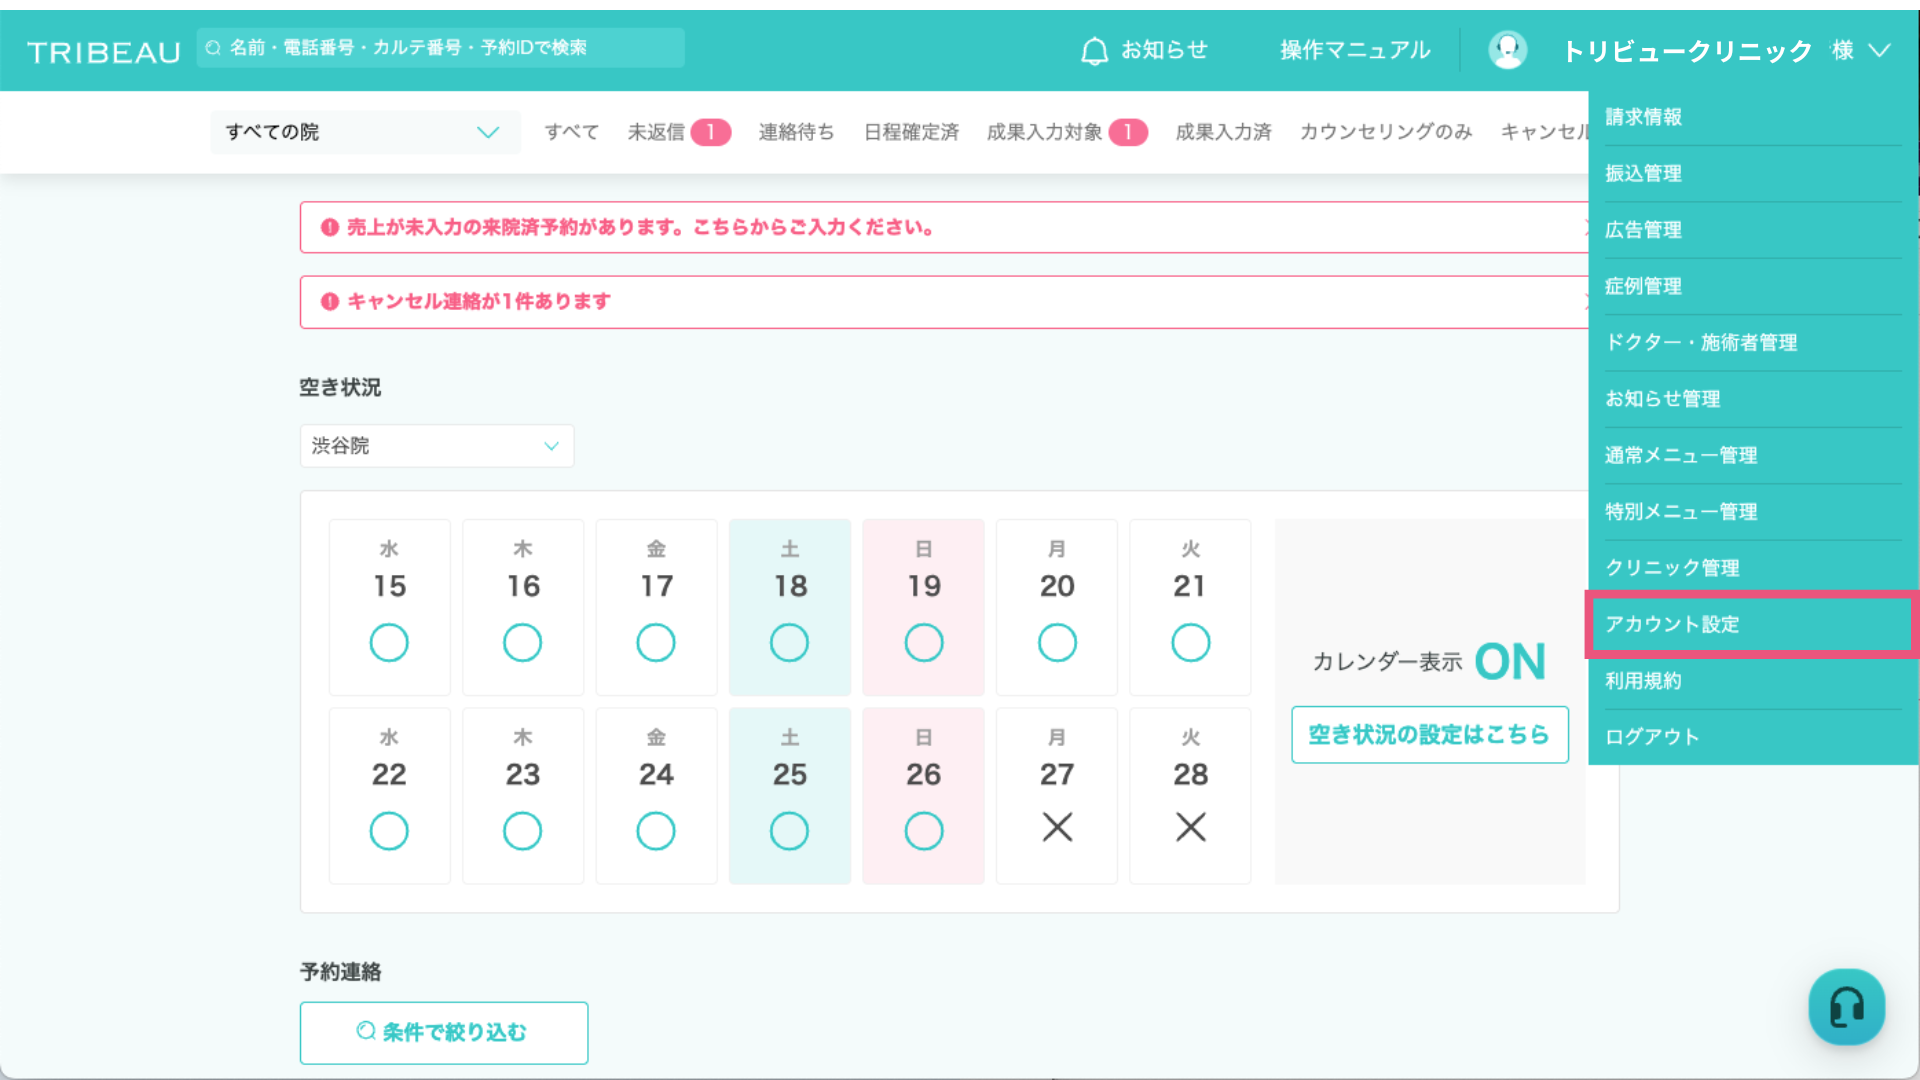Click the warning icon on cancel notice
The width and height of the screenshot is (1920, 1080).
click(x=330, y=302)
